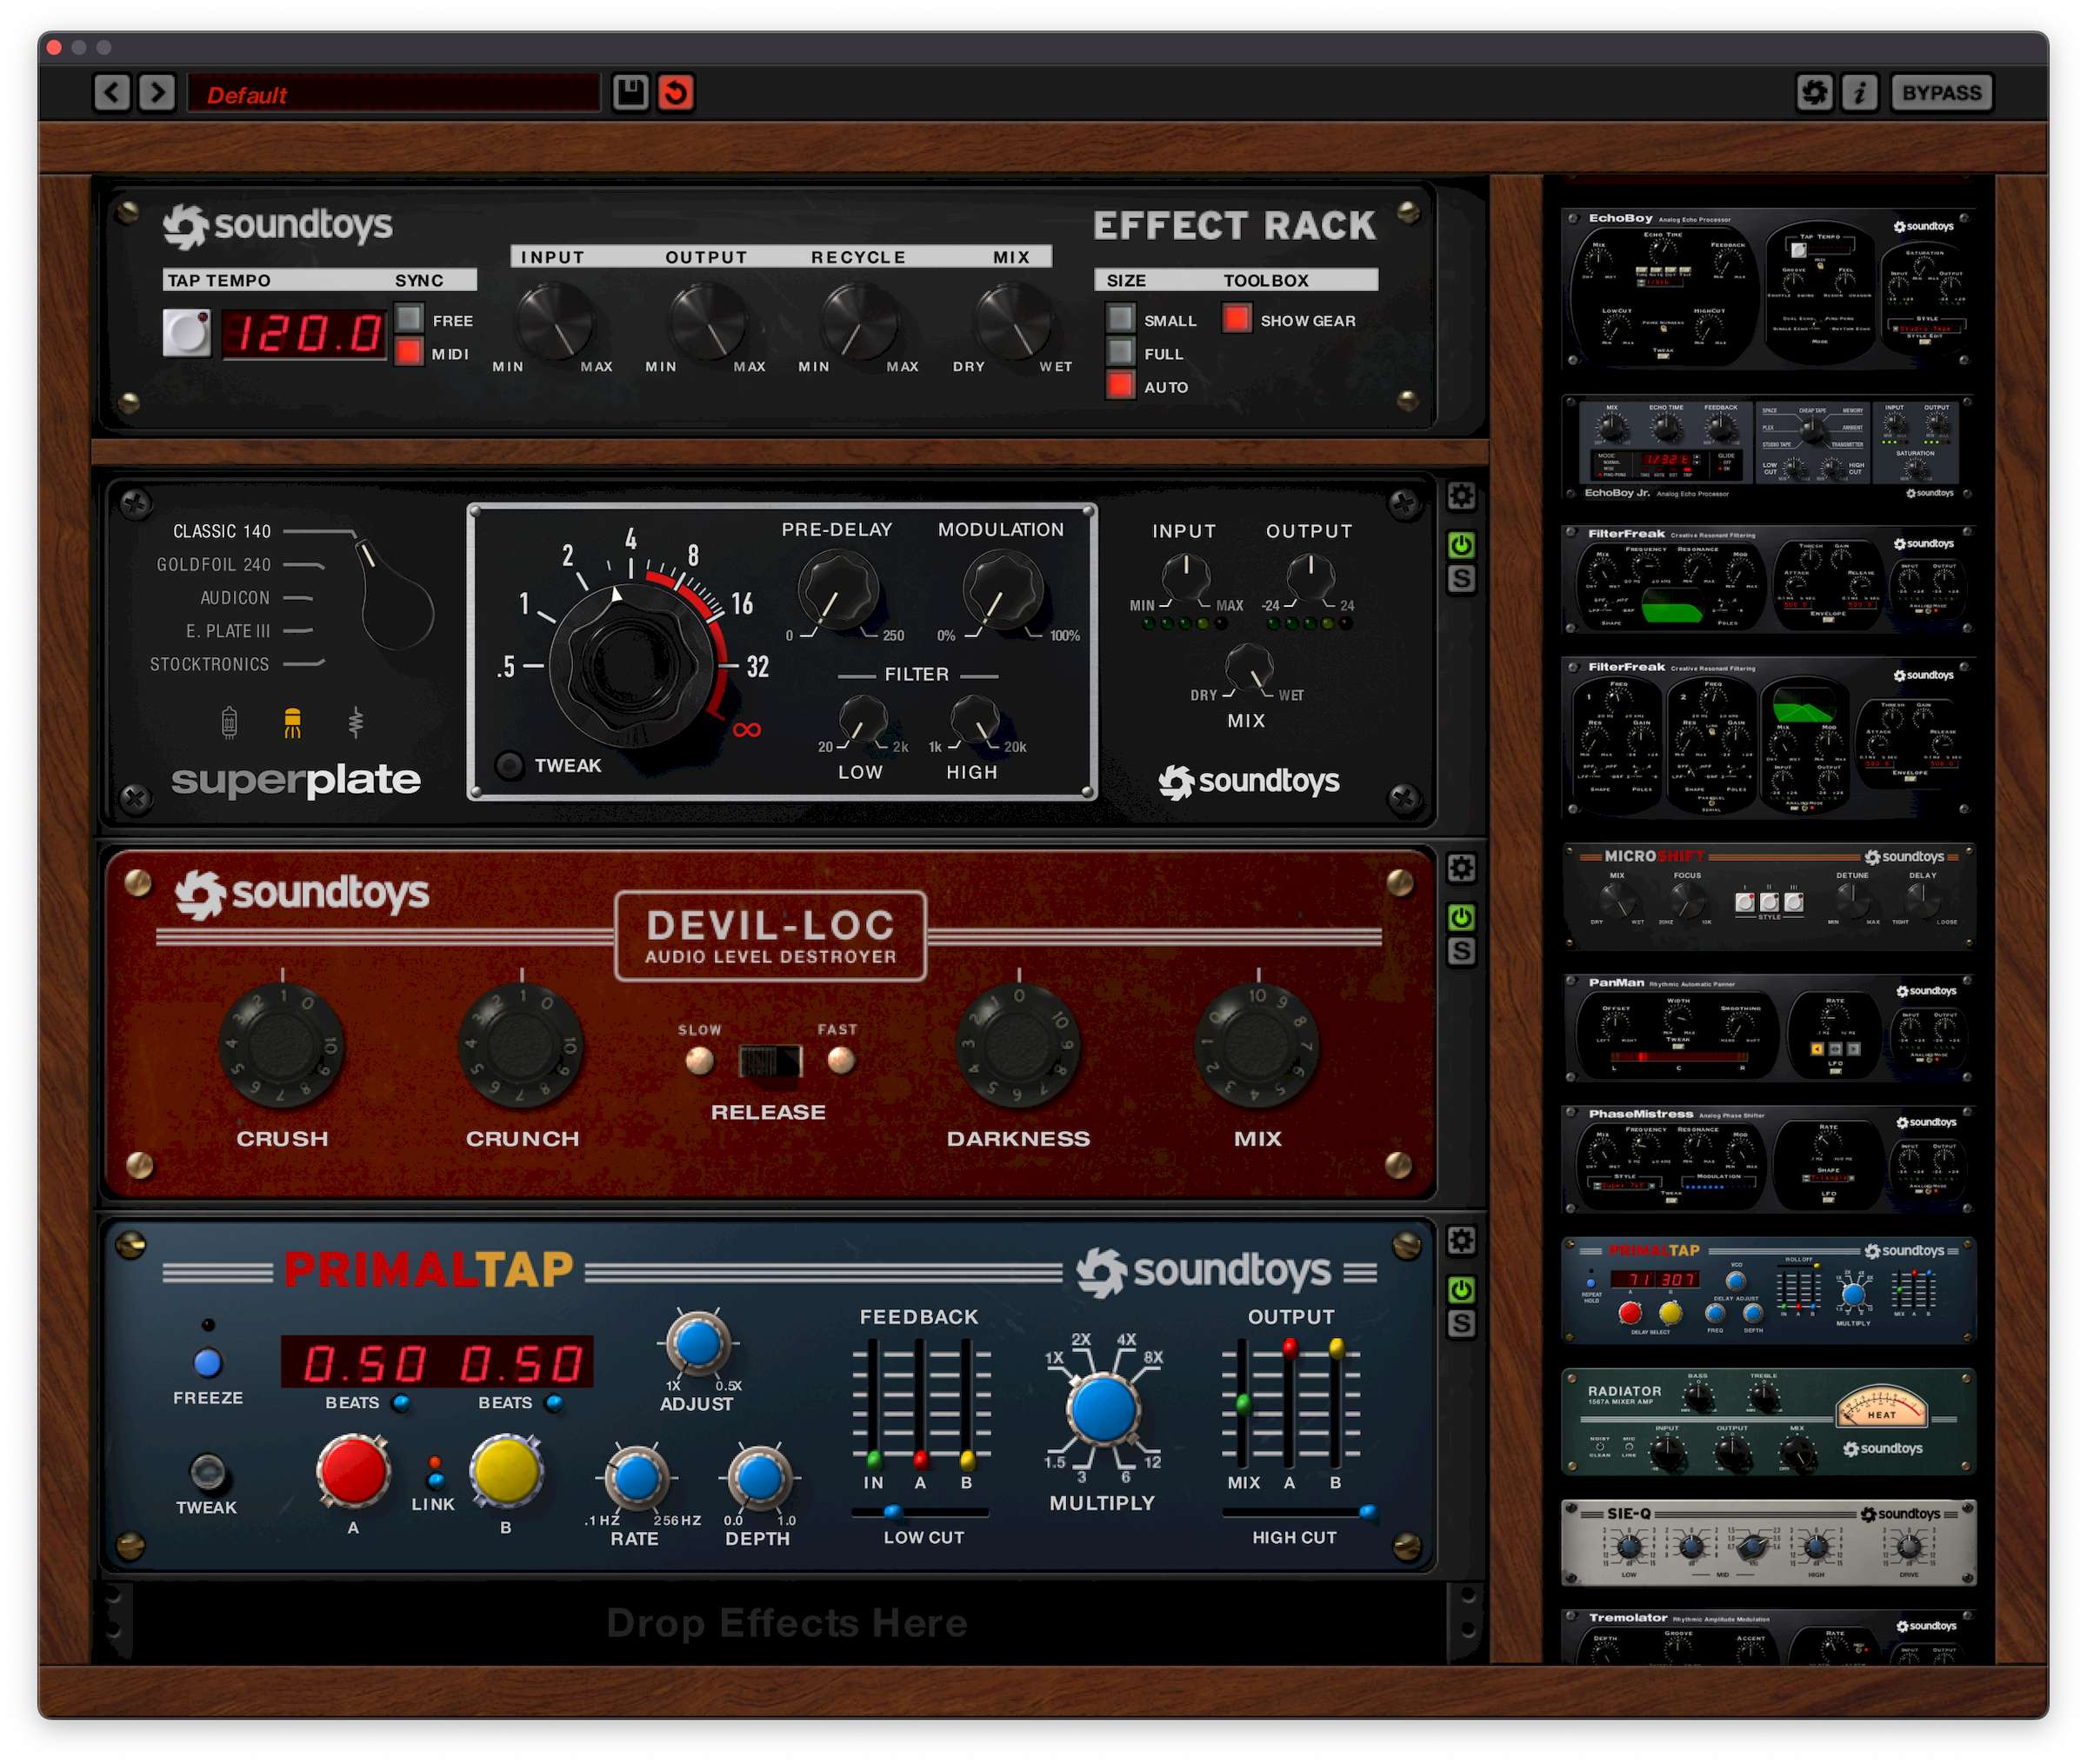Go to previous preset with left arrow
Viewport: 2087px width, 1764px height.
(112, 93)
